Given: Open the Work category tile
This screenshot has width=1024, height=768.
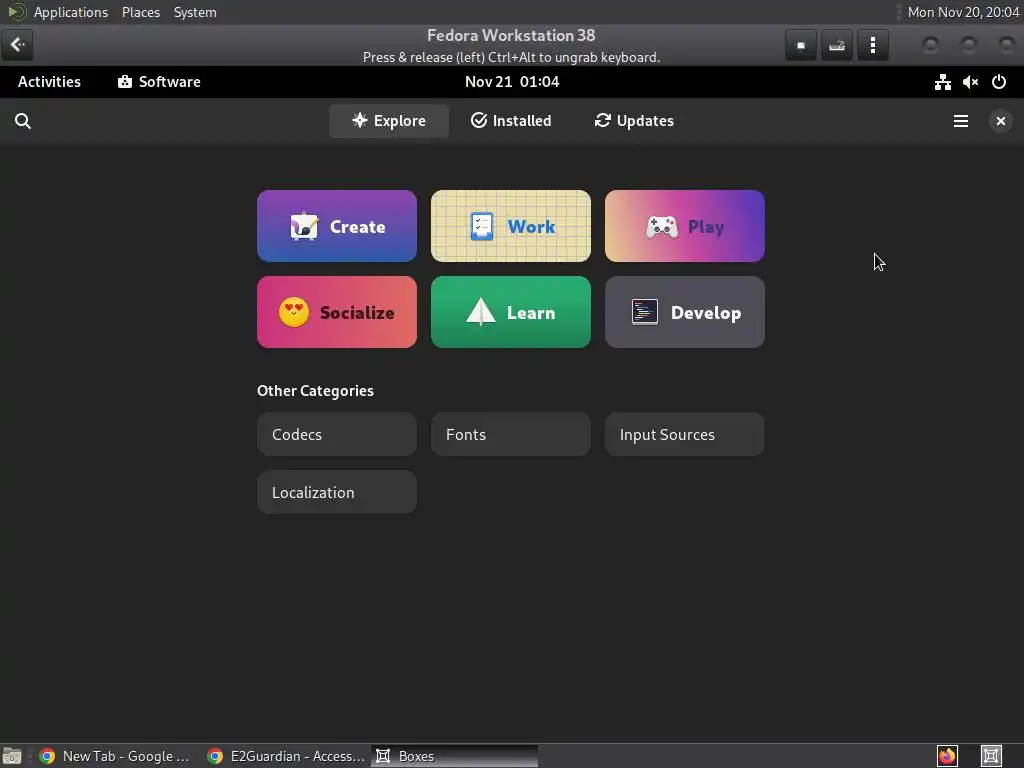Looking at the screenshot, I should point(511,226).
